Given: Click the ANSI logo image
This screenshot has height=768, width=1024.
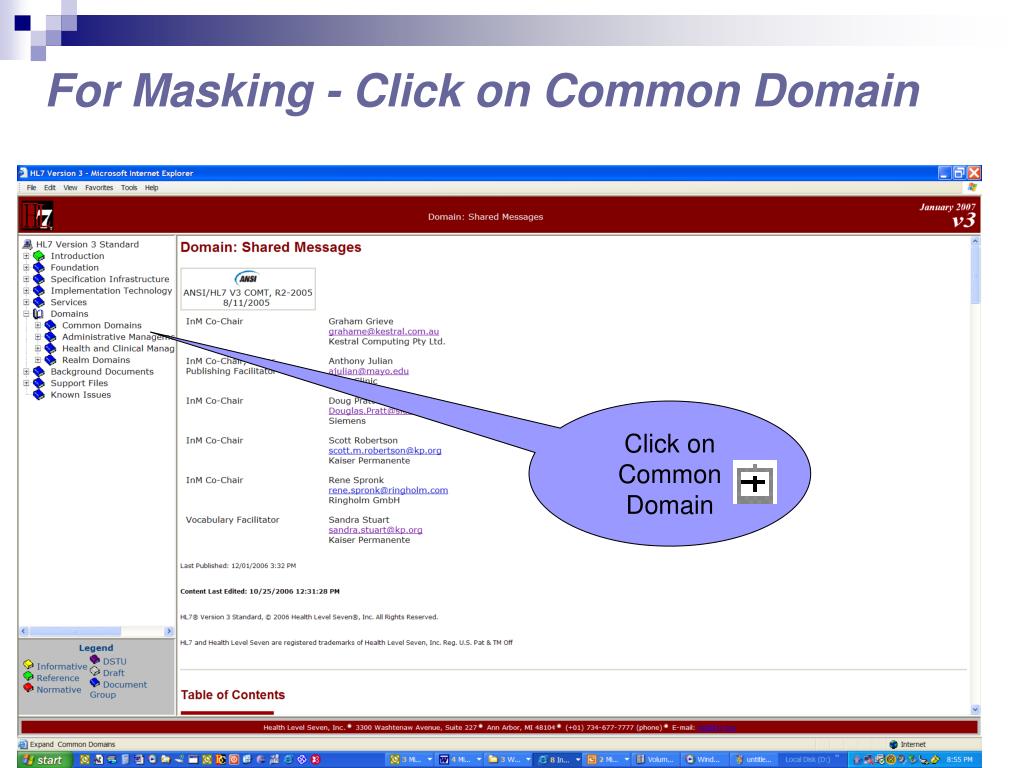Looking at the screenshot, I should tap(248, 278).
